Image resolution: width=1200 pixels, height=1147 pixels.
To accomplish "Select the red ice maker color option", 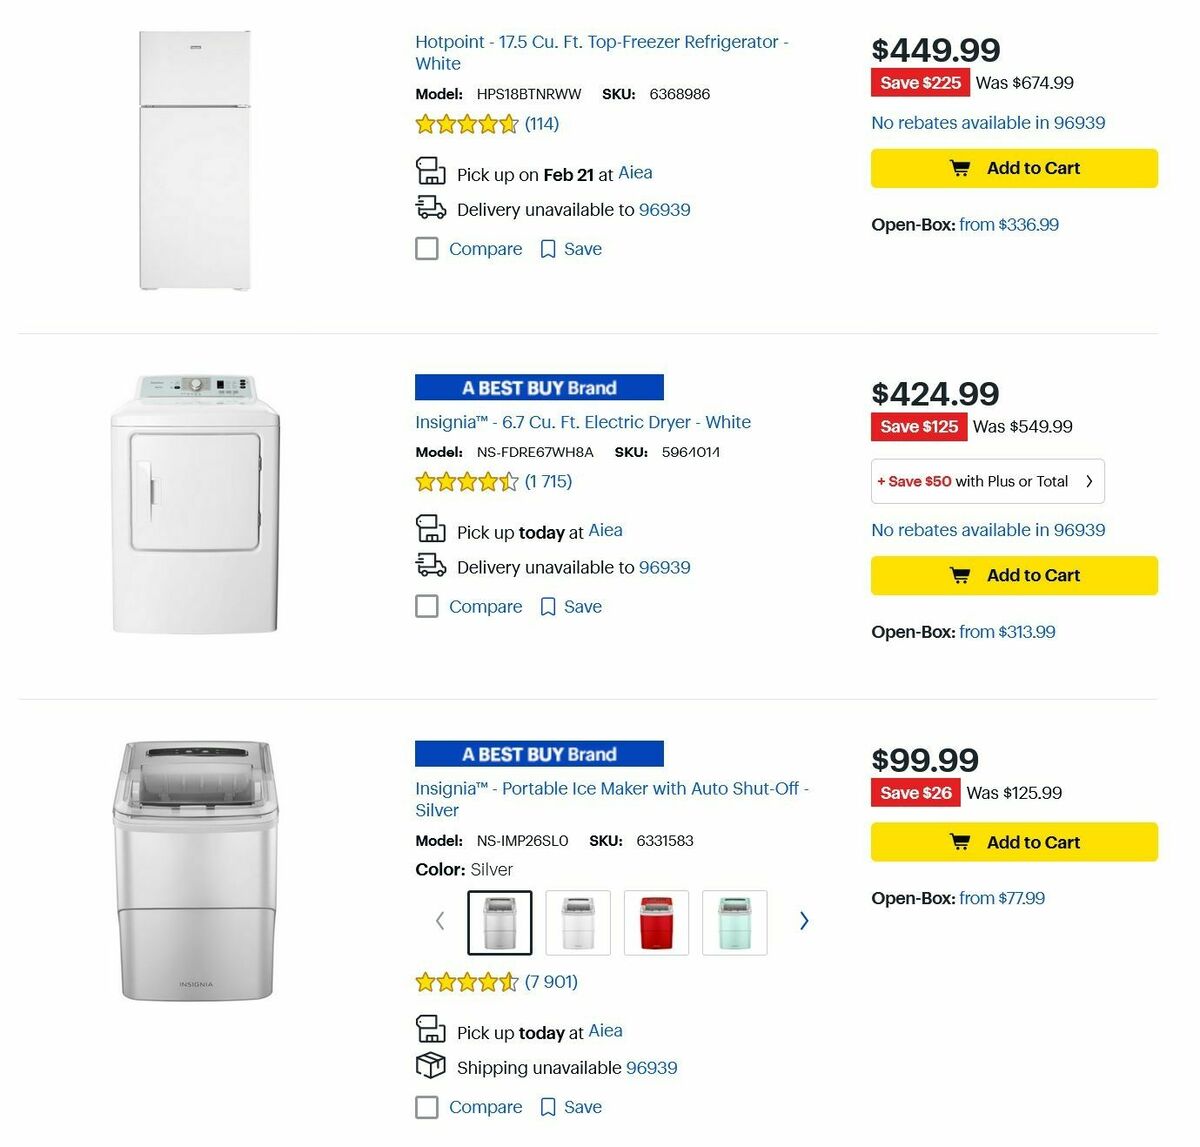I will coord(656,922).
